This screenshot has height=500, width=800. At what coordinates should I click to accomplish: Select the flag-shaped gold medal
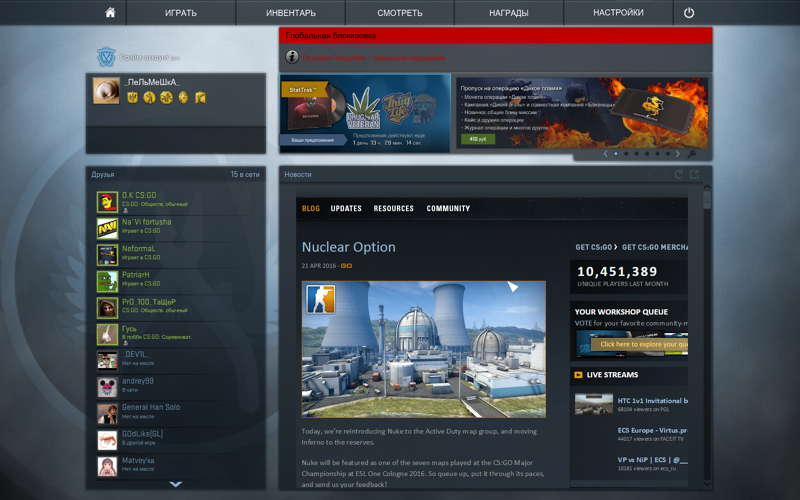201,97
